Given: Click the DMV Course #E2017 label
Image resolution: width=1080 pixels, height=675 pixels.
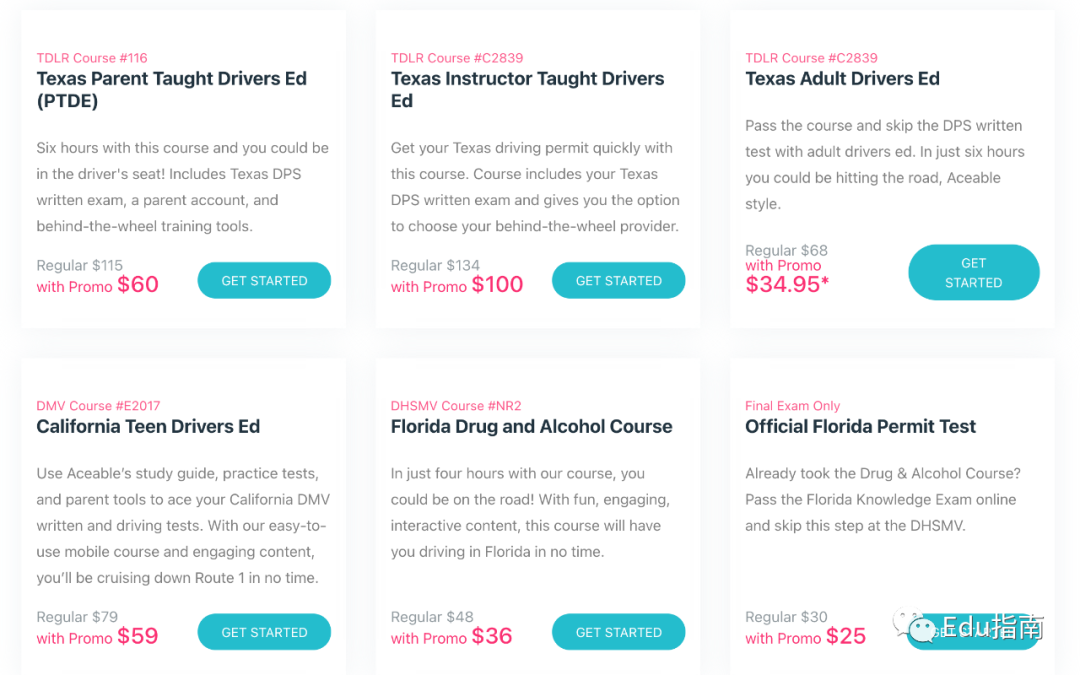Looking at the screenshot, I should coord(98,406).
